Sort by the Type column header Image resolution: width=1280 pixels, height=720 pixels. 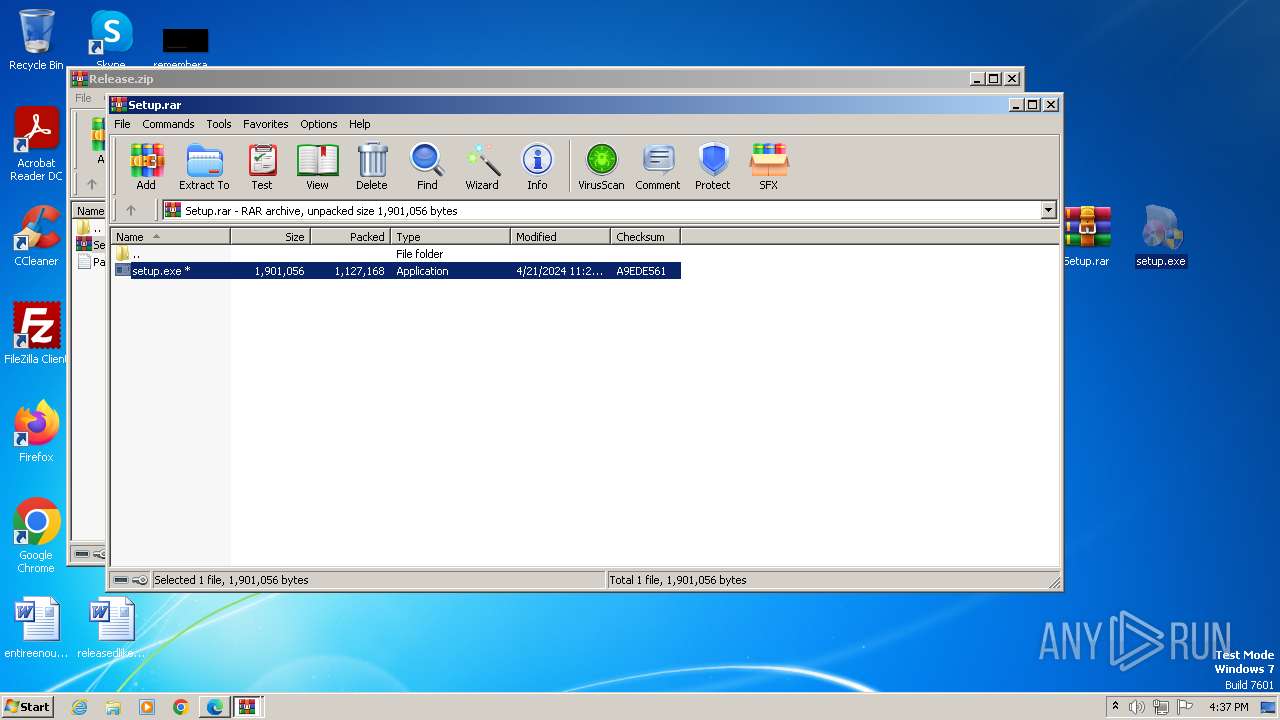click(450, 237)
